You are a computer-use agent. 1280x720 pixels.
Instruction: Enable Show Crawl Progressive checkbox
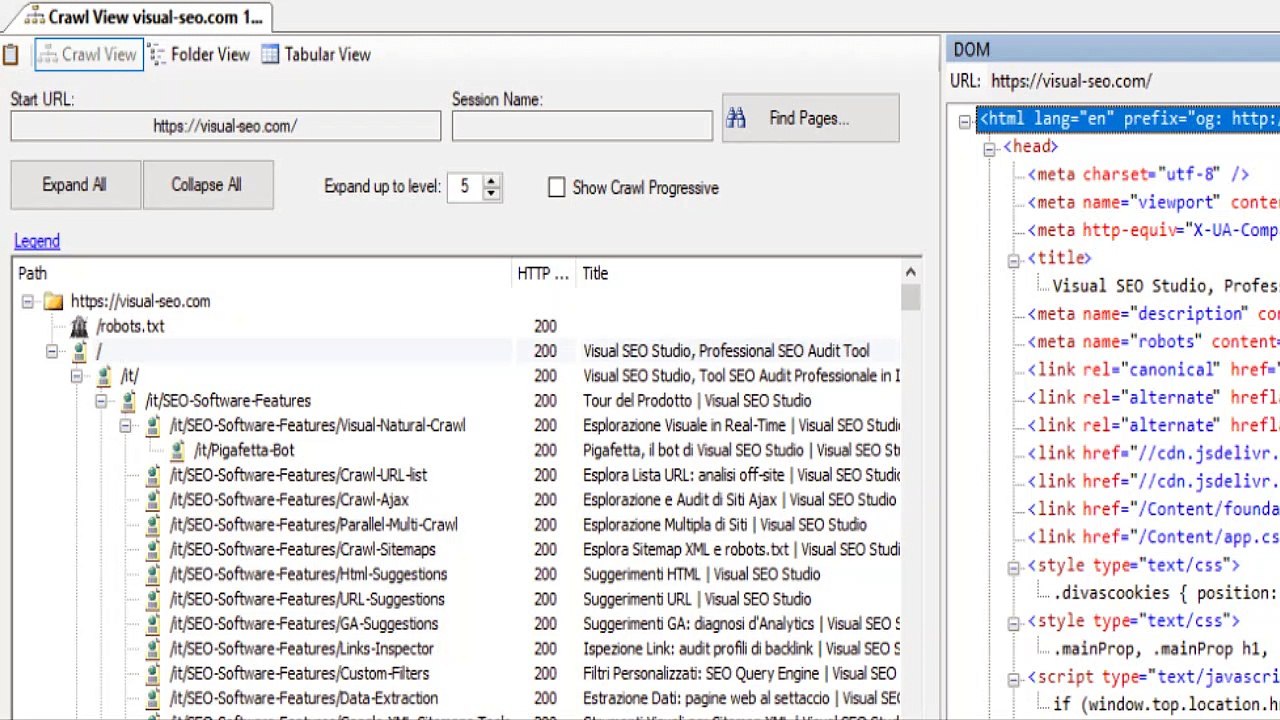pos(557,188)
